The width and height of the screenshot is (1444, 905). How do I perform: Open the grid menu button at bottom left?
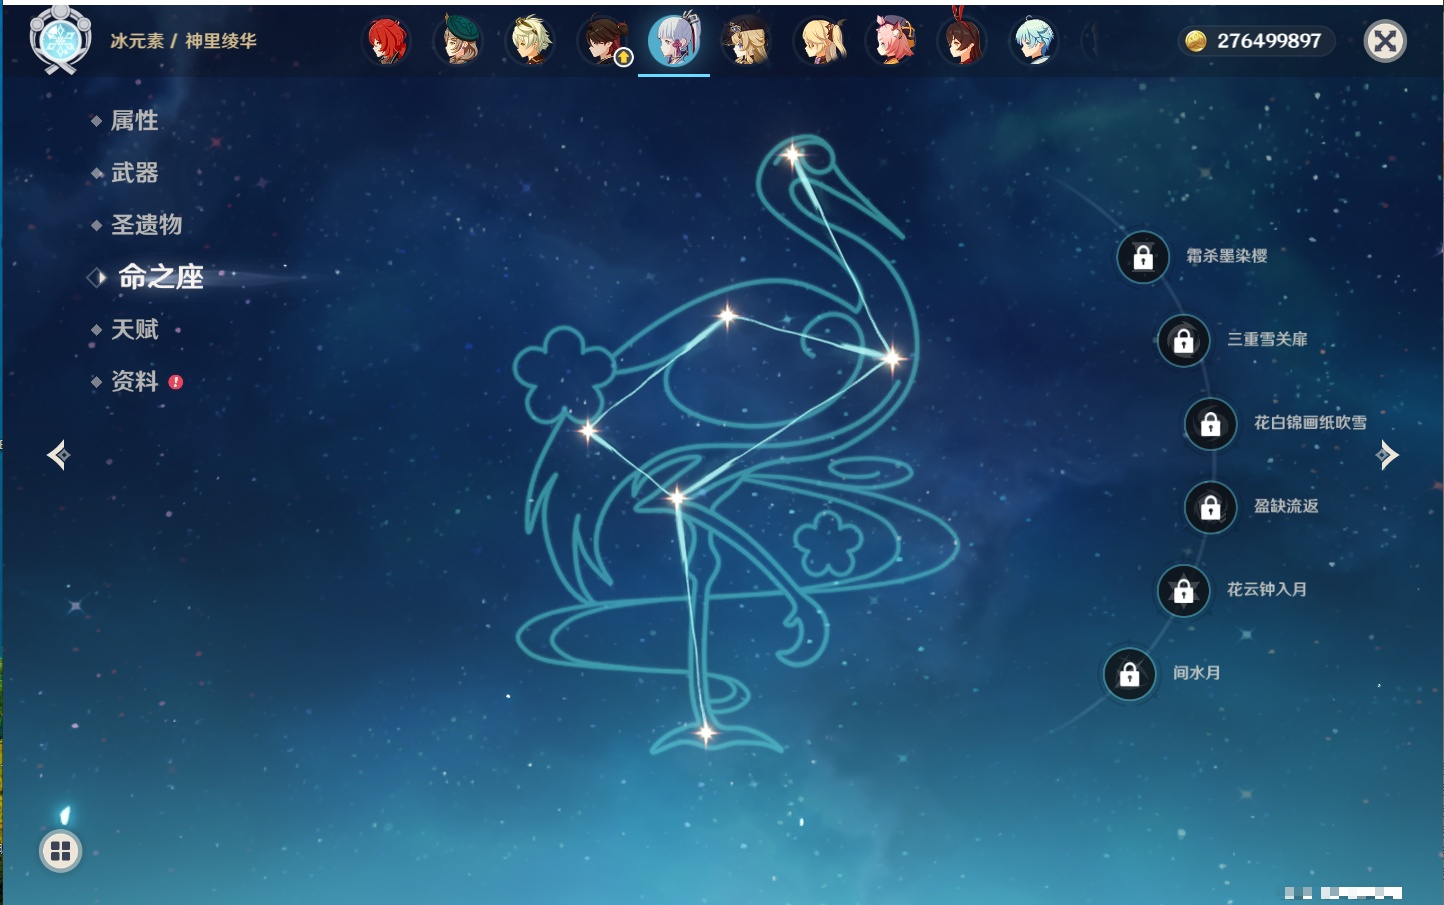(60, 851)
